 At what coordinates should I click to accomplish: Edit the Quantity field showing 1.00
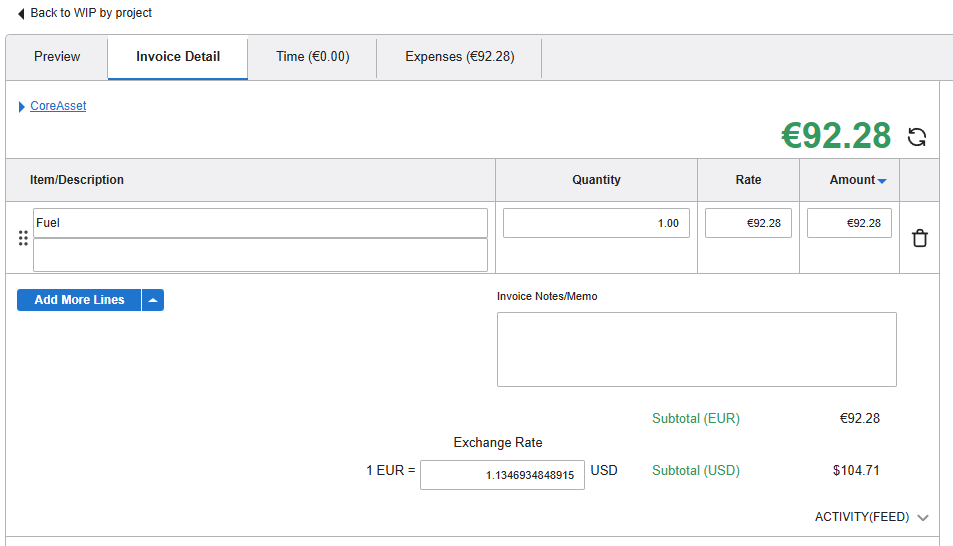596,223
